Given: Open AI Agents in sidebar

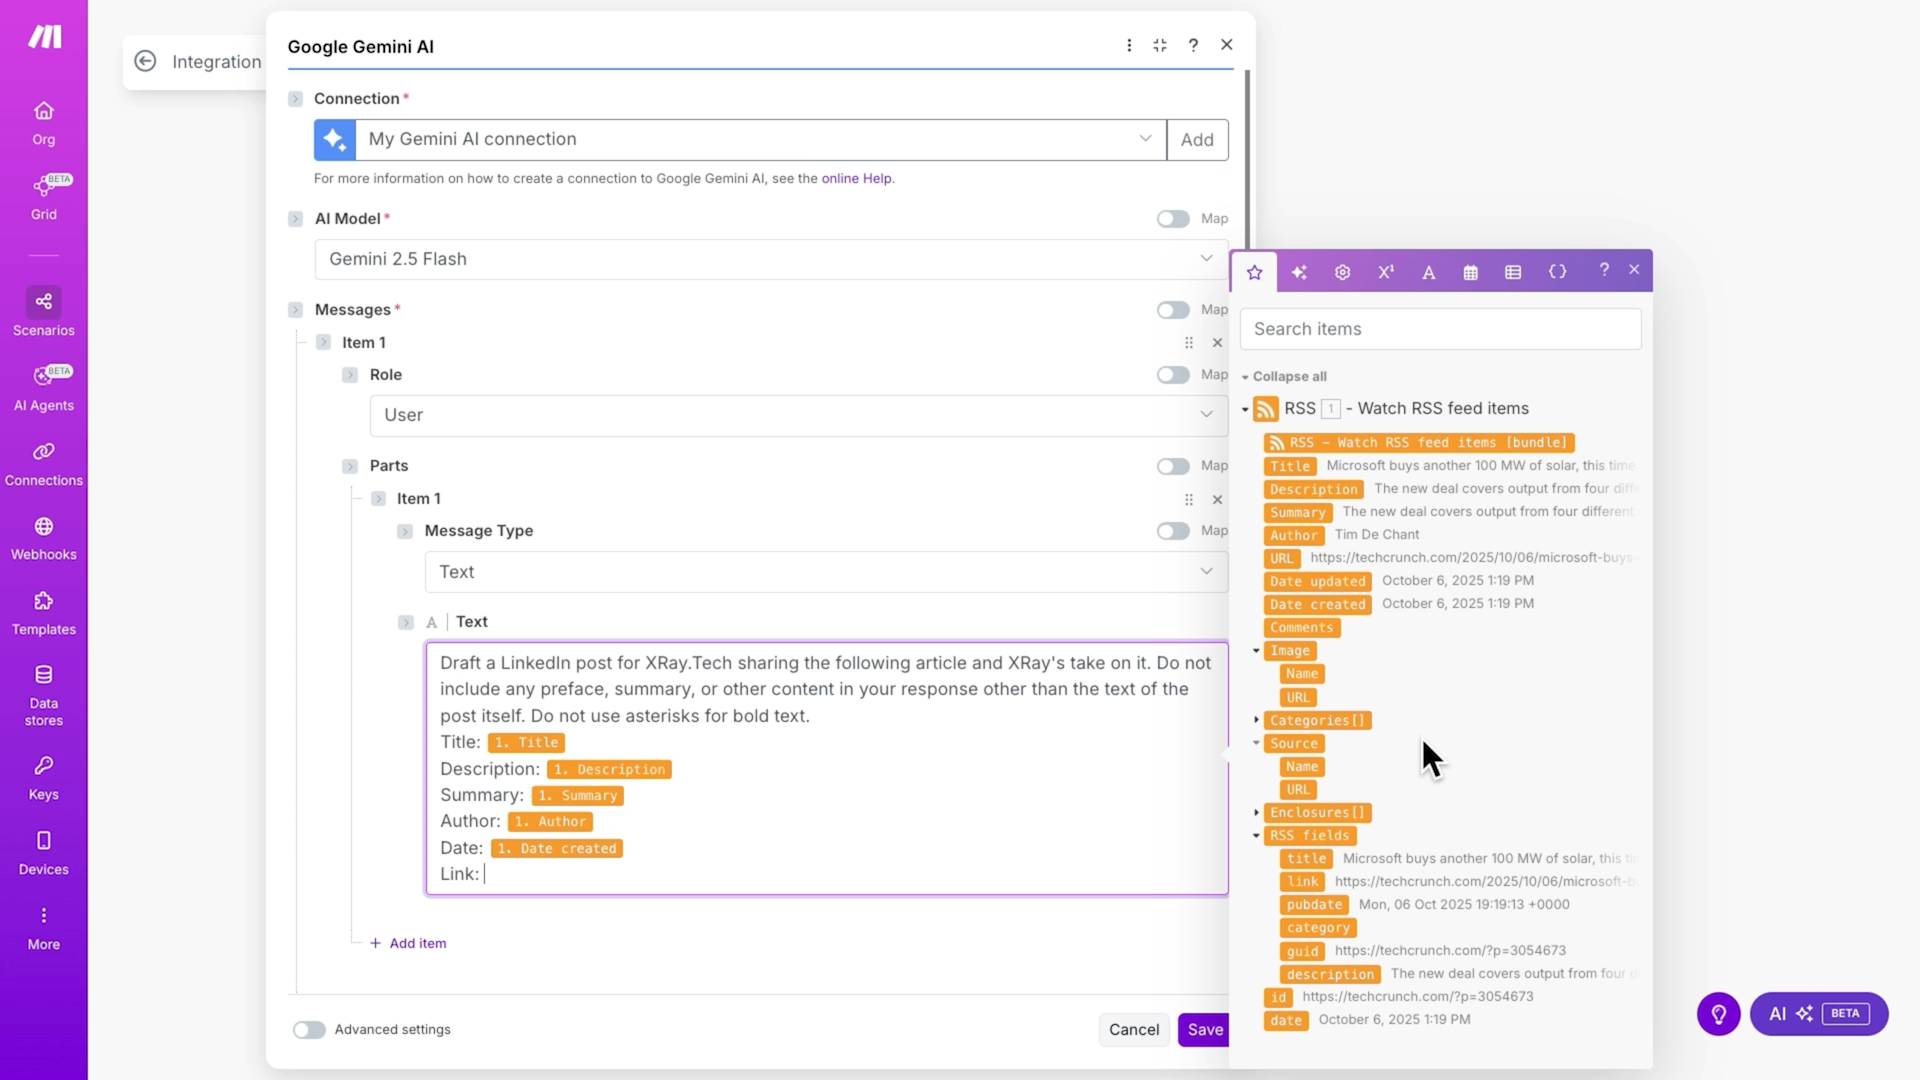Looking at the screenshot, I should pos(44,388).
